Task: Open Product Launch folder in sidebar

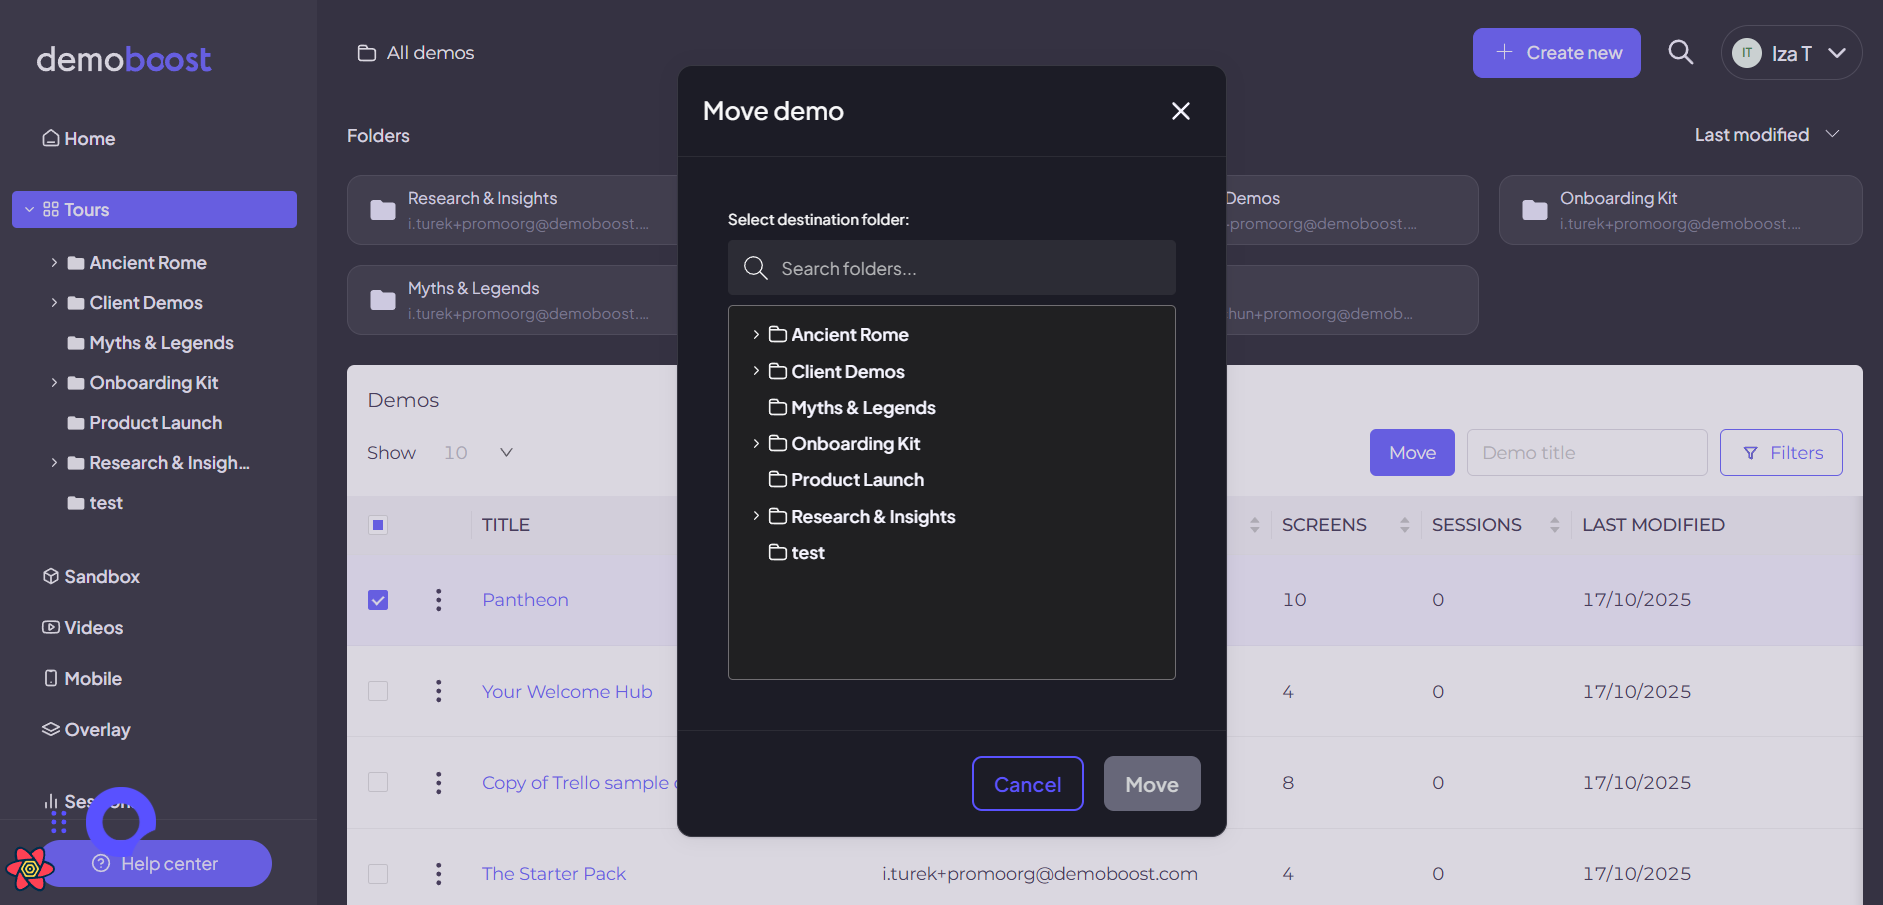Action: click(145, 423)
